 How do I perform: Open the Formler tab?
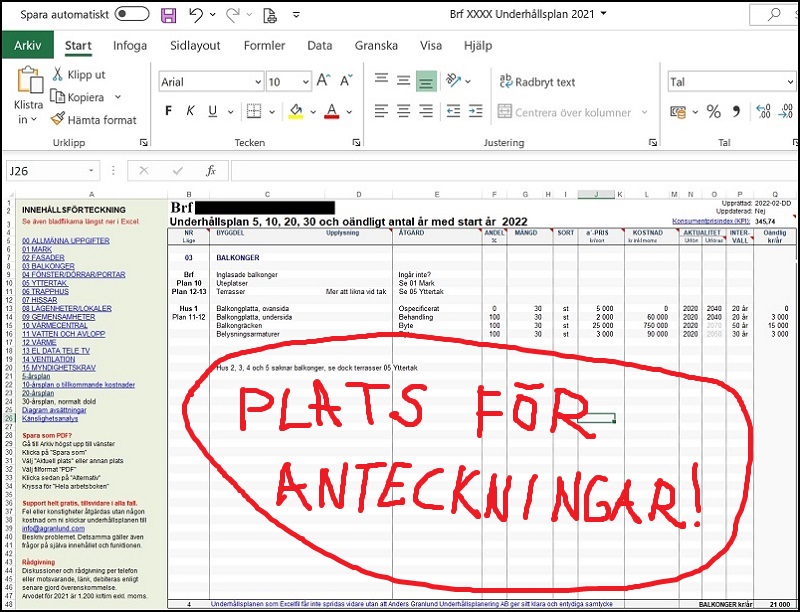(x=264, y=45)
